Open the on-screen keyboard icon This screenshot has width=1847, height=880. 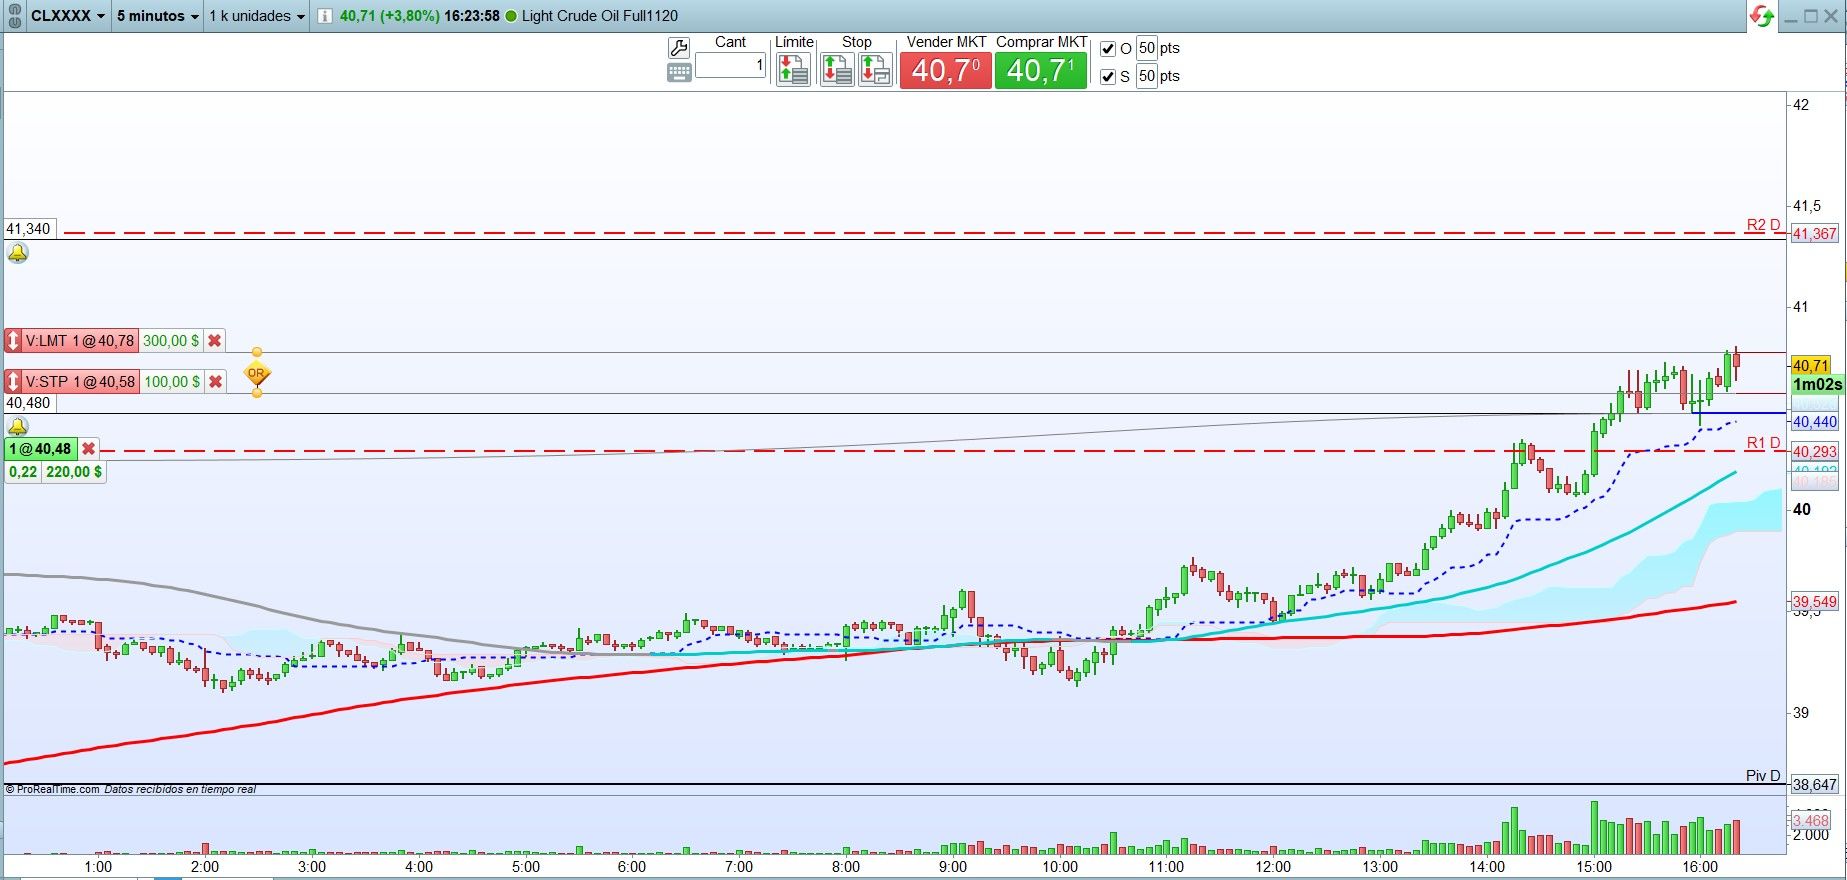[x=679, y=73]
